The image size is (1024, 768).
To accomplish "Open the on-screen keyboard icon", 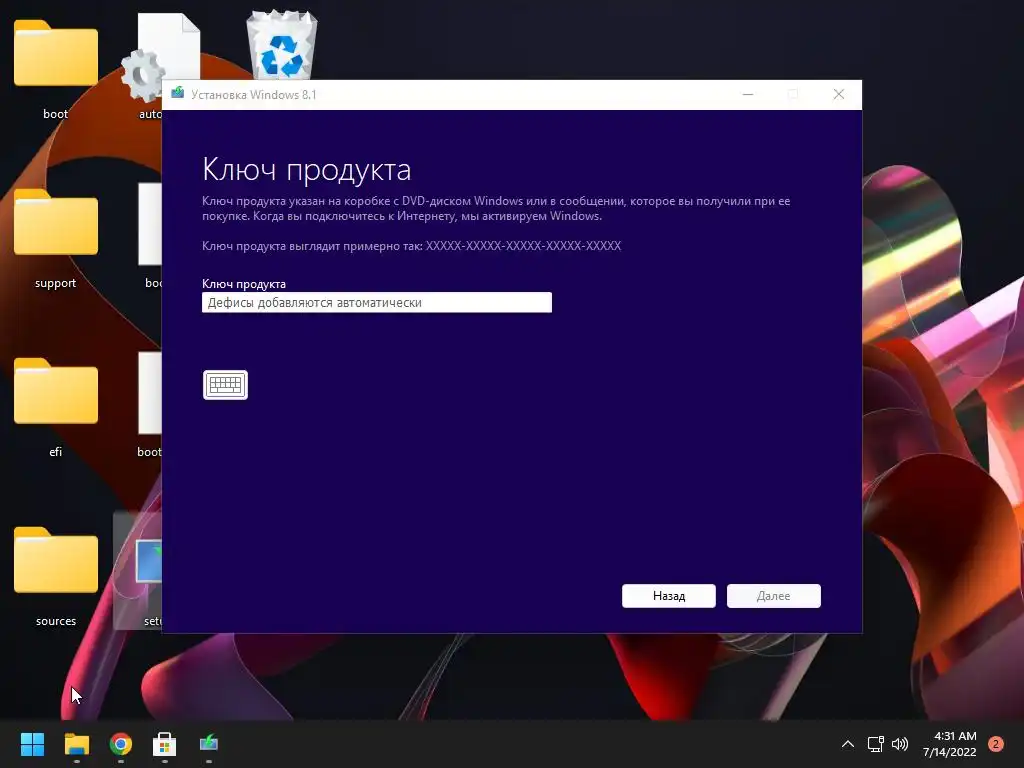I will tap(225, 385).
